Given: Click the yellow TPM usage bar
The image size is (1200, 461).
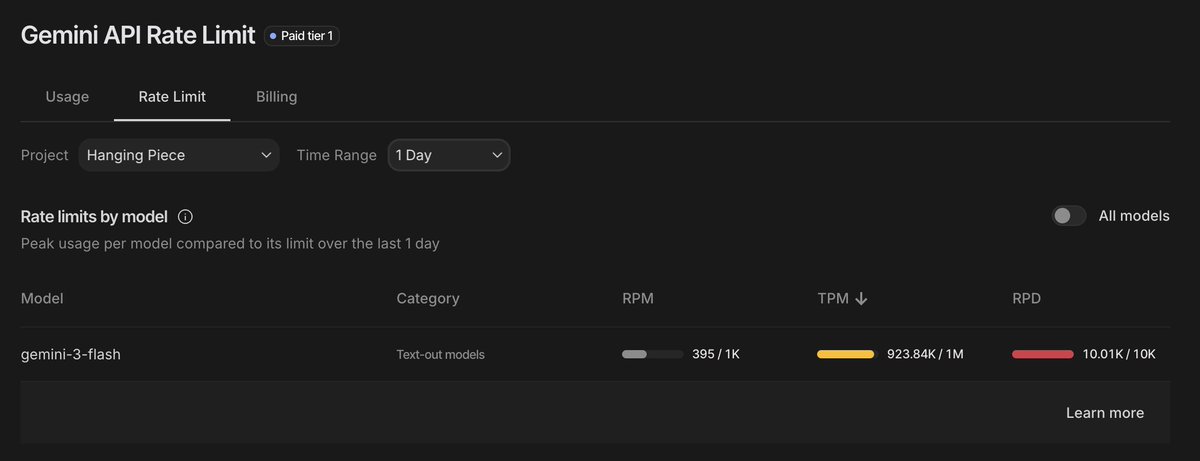Looking at the screenshot, I should point(848,354).
